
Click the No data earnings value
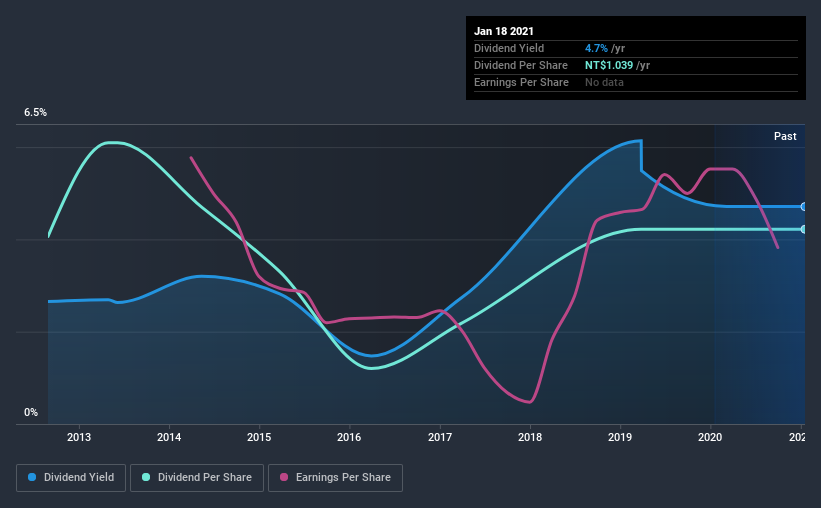(x=604, y=82)
